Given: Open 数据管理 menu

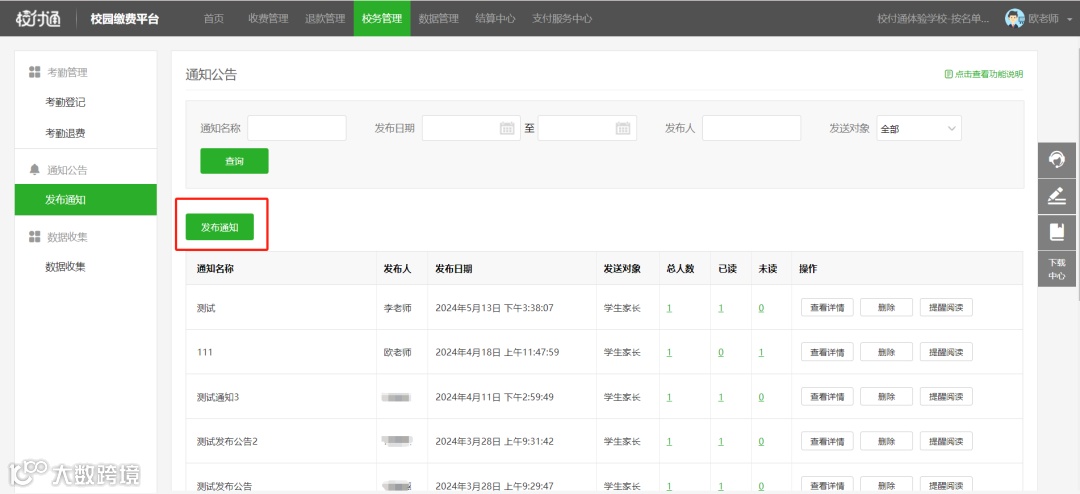Looking at the screenshot, I should 439,19.
